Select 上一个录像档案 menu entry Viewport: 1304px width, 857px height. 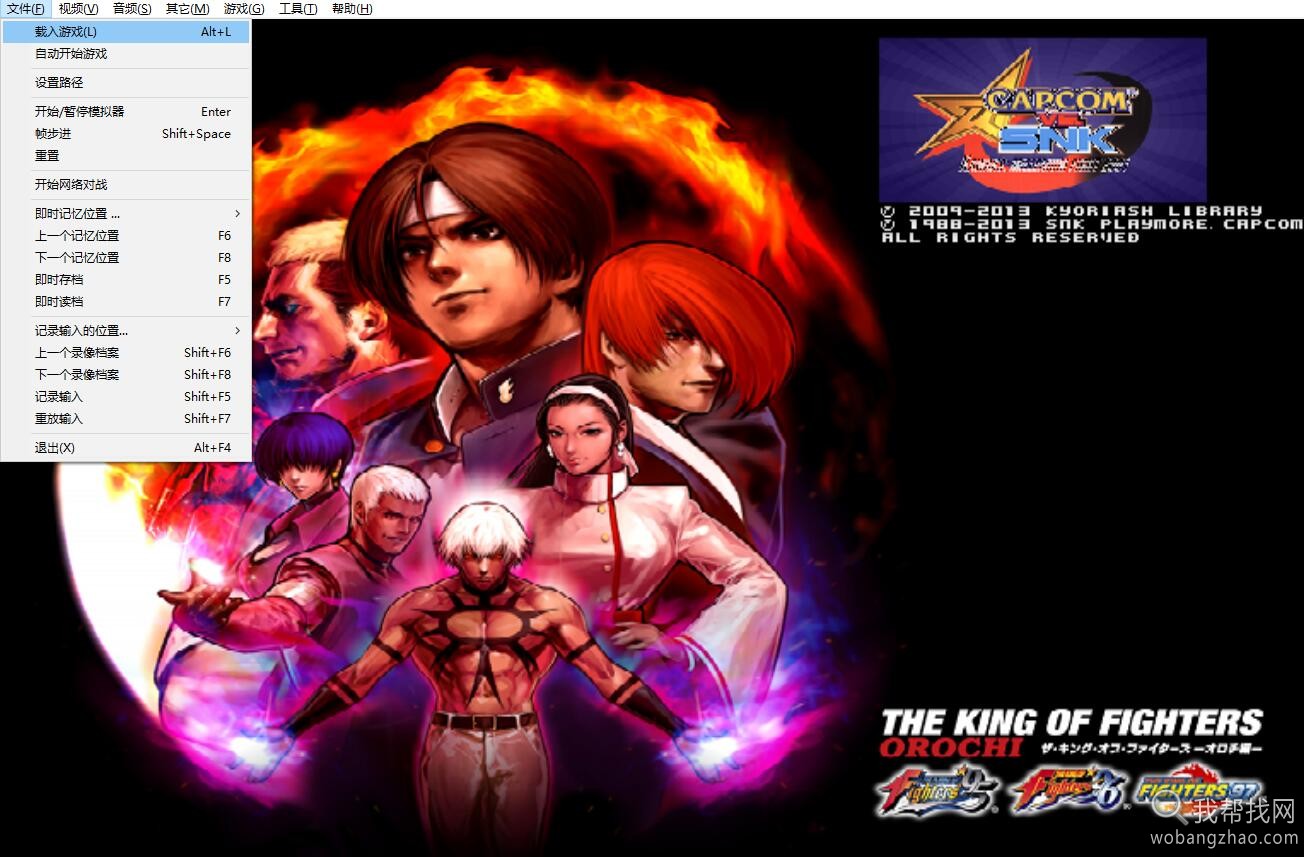click(126, 353)
